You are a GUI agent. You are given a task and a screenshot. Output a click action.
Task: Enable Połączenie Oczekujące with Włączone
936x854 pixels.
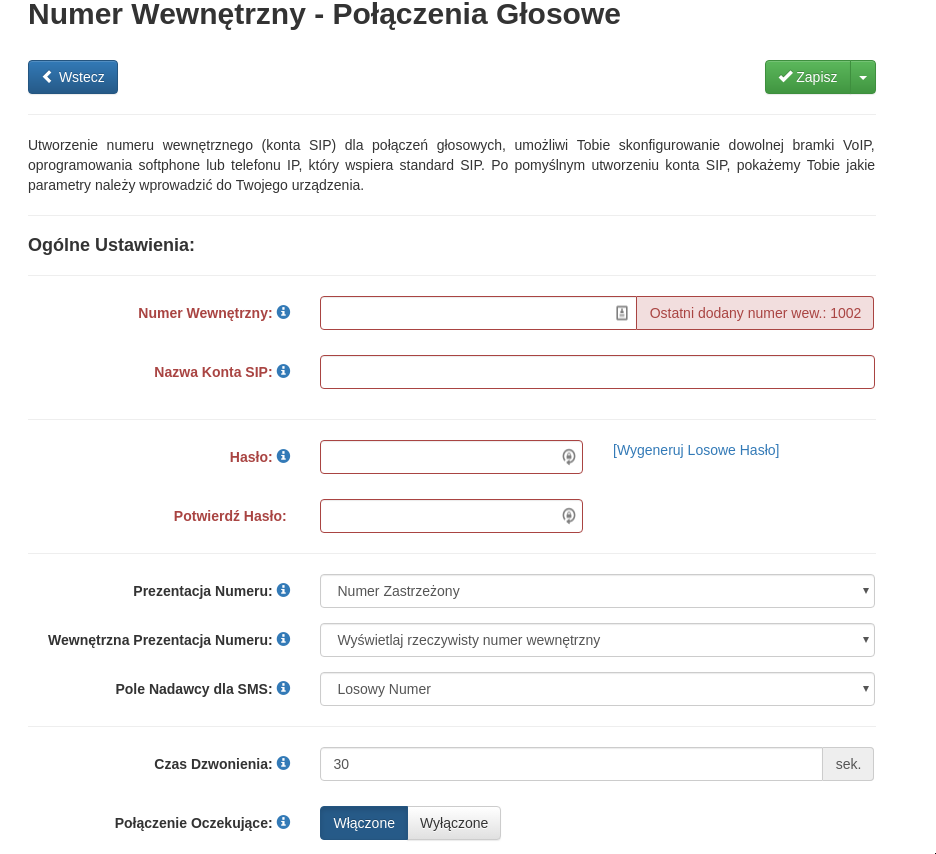pos(364,823)
